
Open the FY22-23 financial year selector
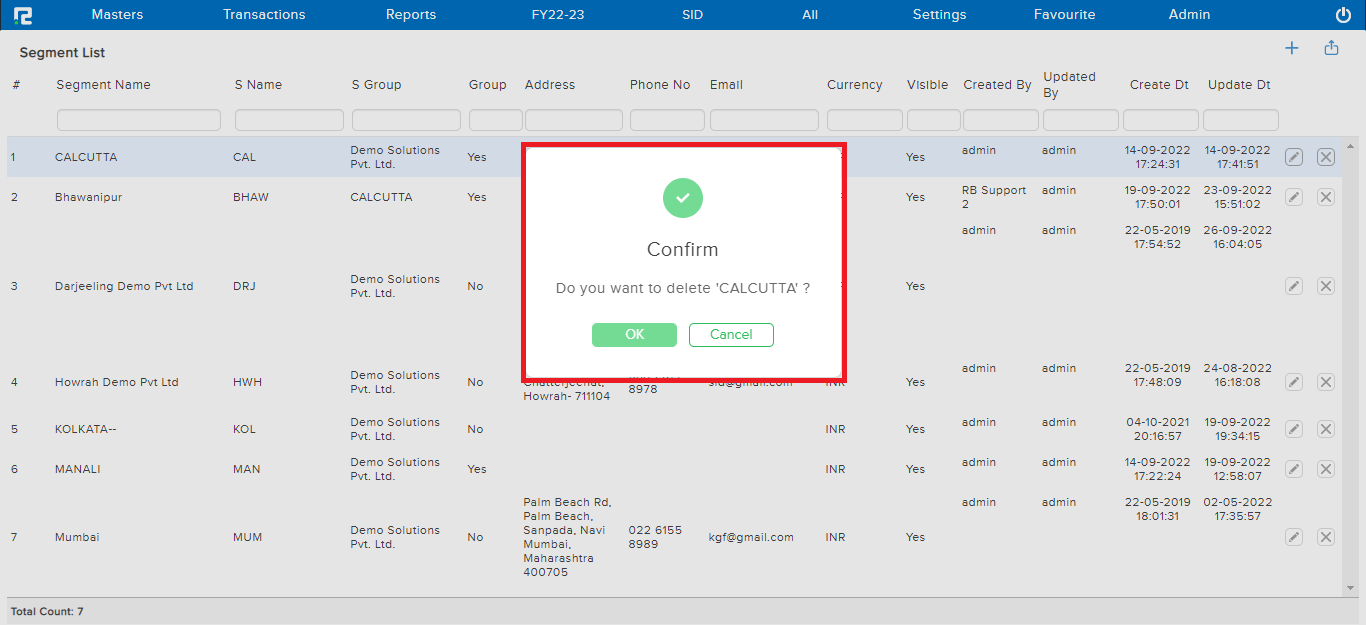(559, 14)
